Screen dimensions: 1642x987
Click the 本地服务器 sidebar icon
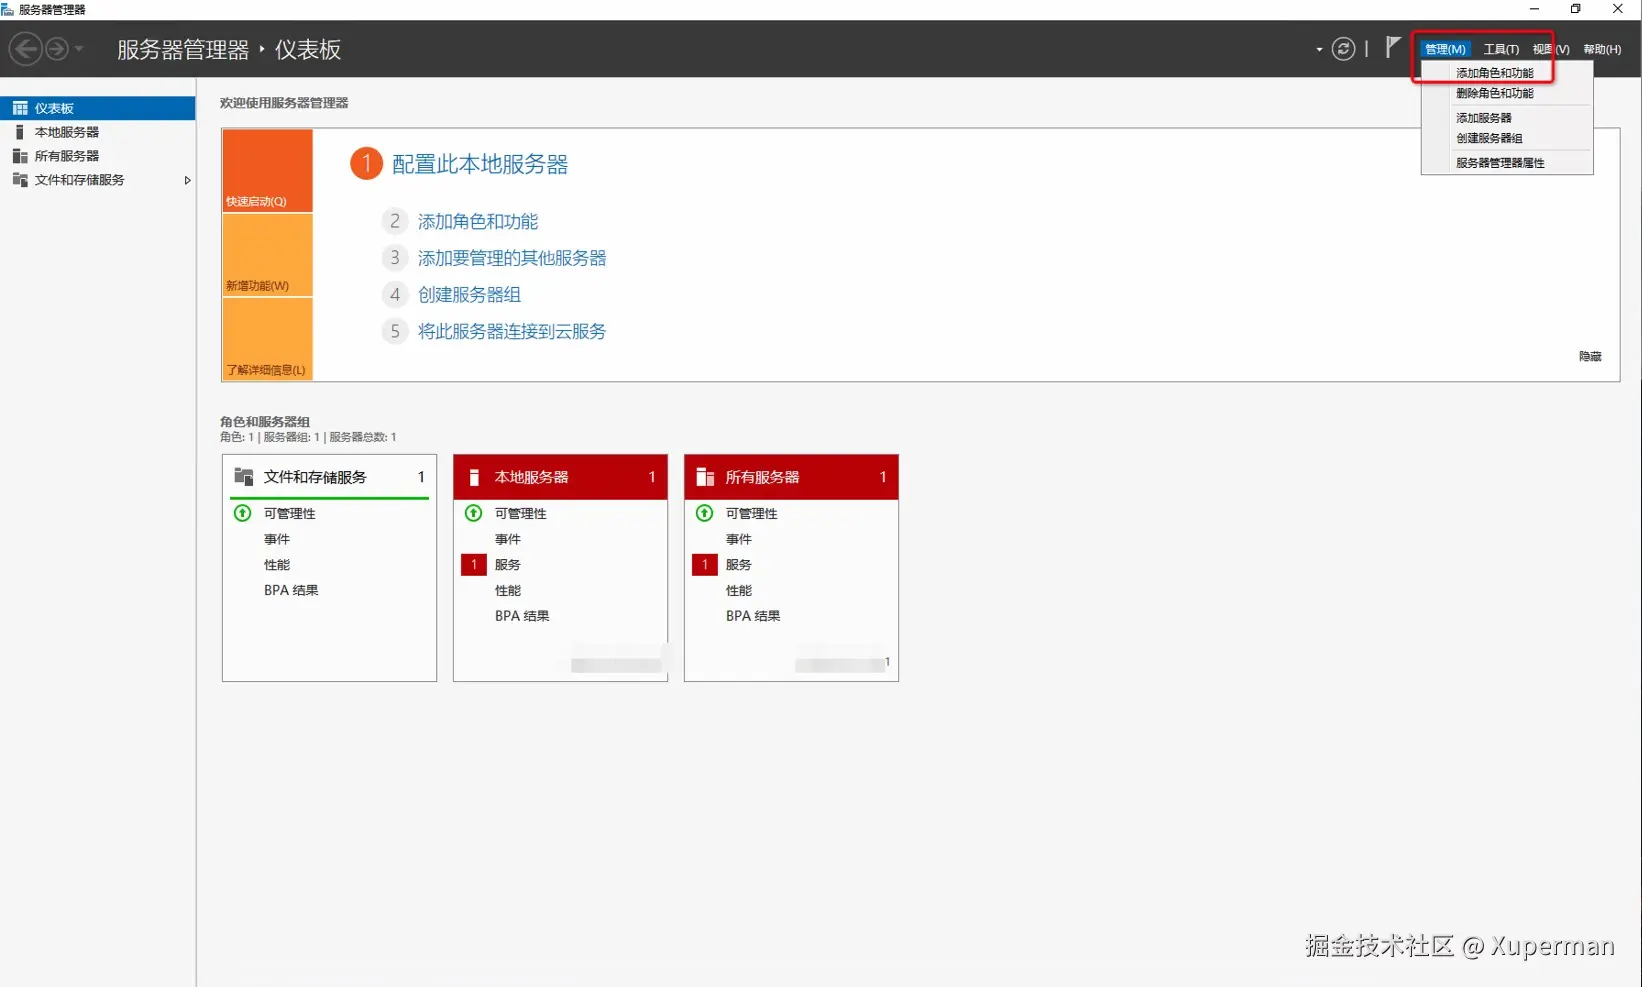pyautogui.click(x=19, y=132)
